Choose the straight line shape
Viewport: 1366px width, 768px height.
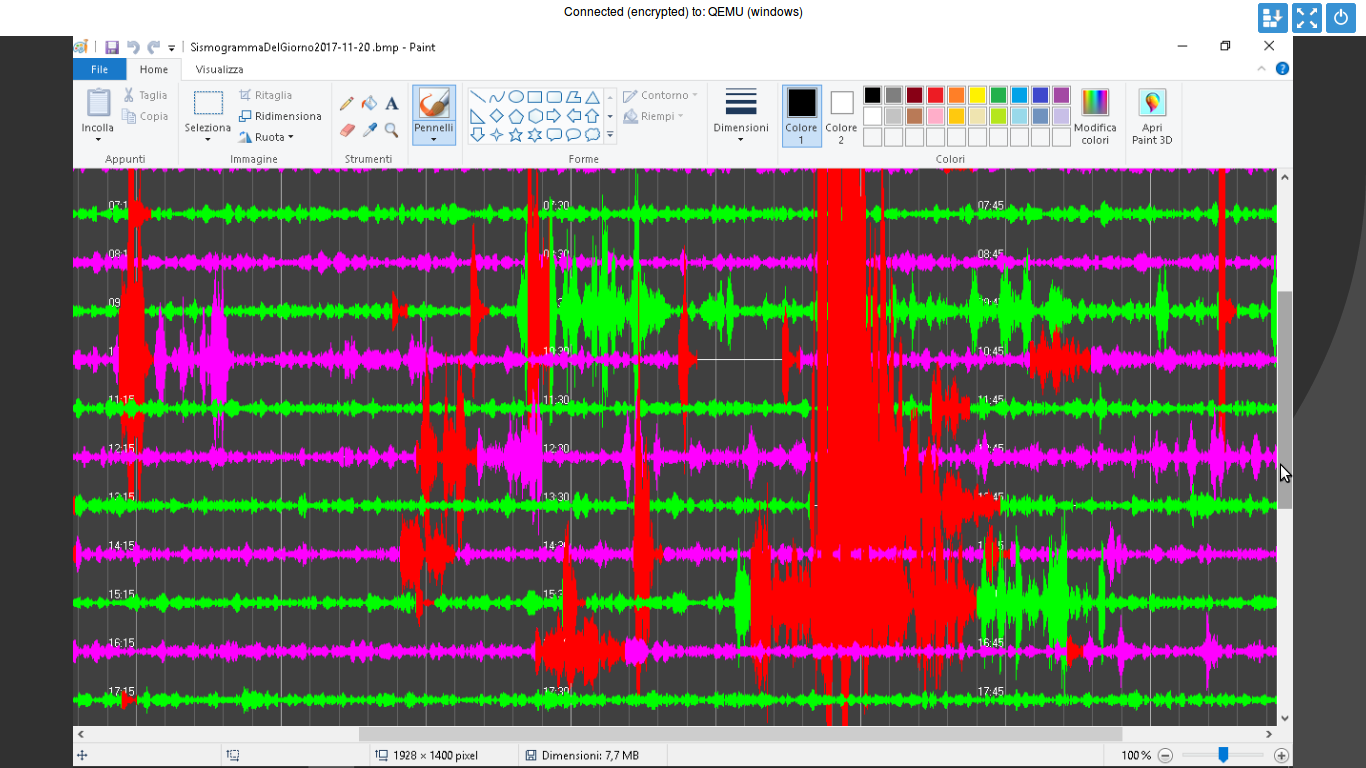[x=478, y=97]
